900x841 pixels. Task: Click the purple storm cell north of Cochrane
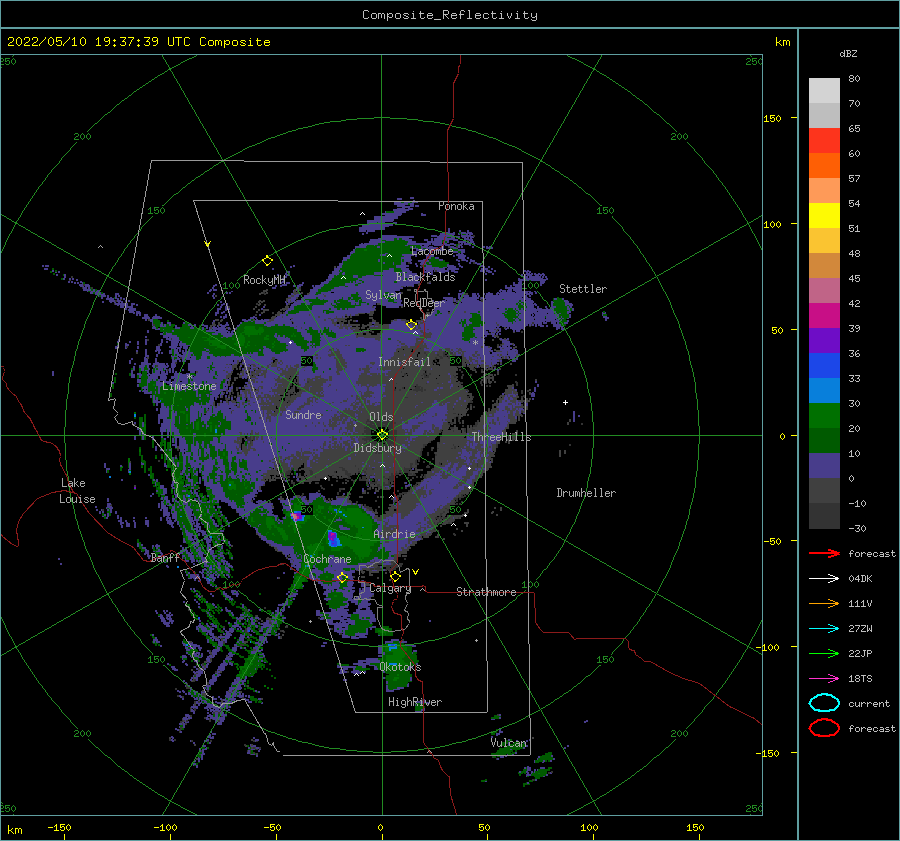(x=333, y=538)
